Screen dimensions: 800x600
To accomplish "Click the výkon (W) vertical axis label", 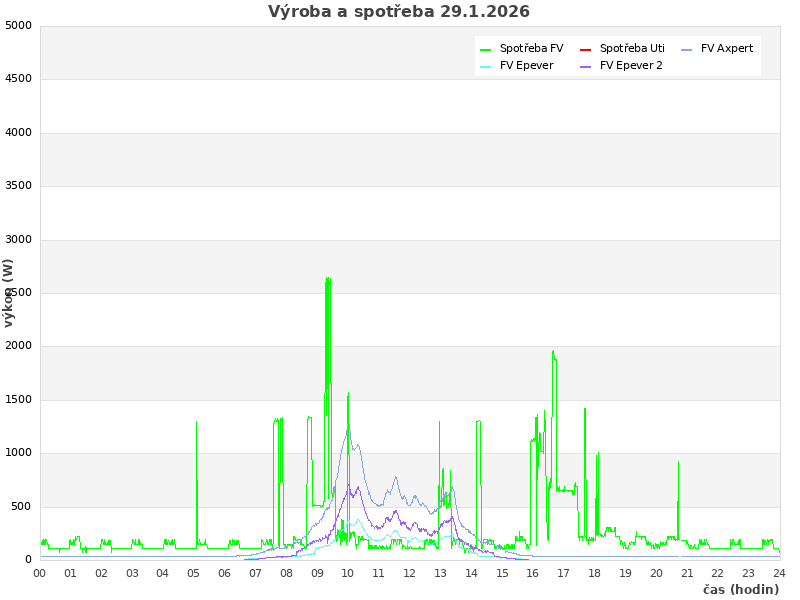I will [9, 292].
